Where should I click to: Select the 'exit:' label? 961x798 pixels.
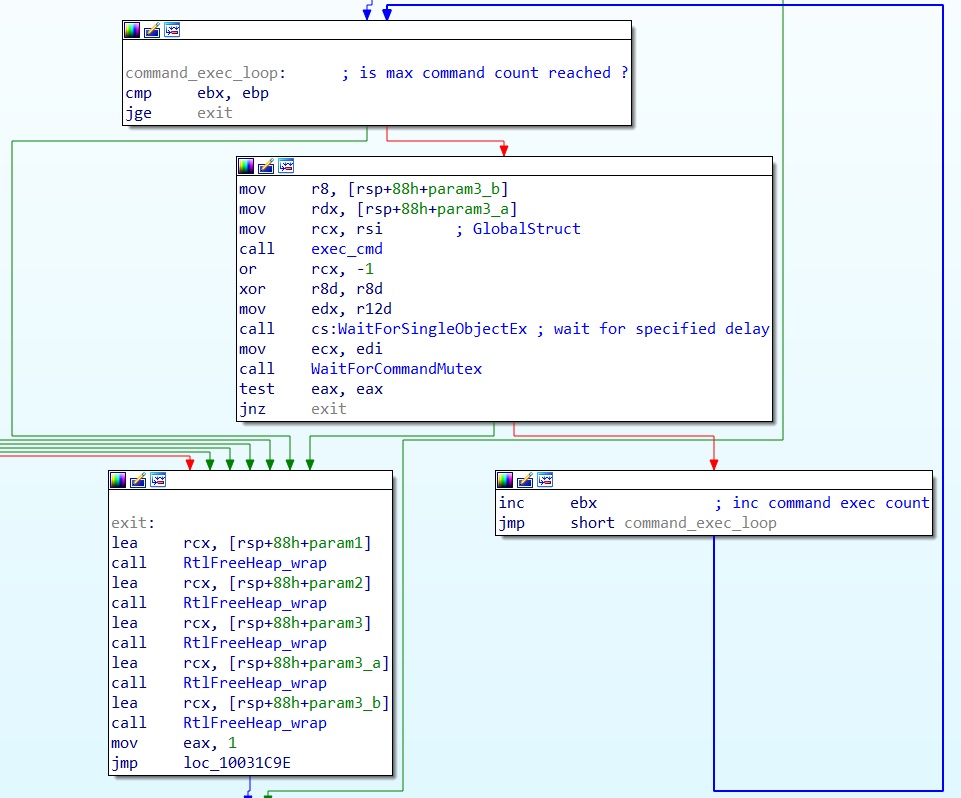click(x=133, y=523)
